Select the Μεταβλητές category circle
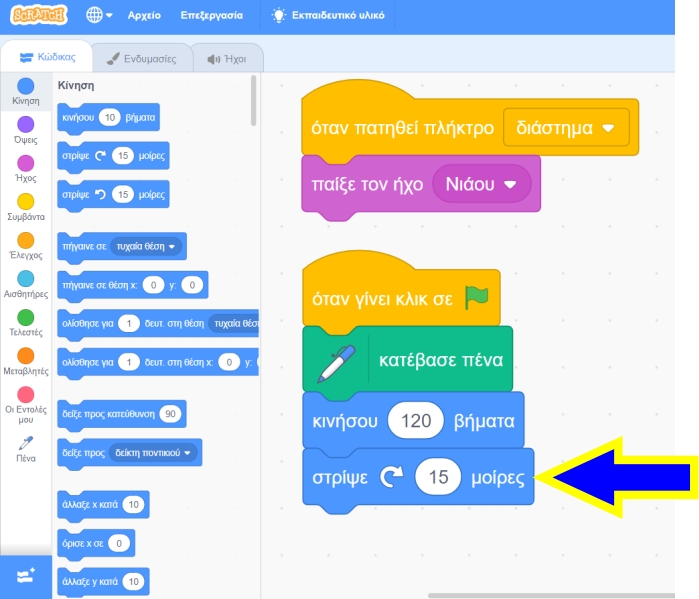 pos(25,356)
